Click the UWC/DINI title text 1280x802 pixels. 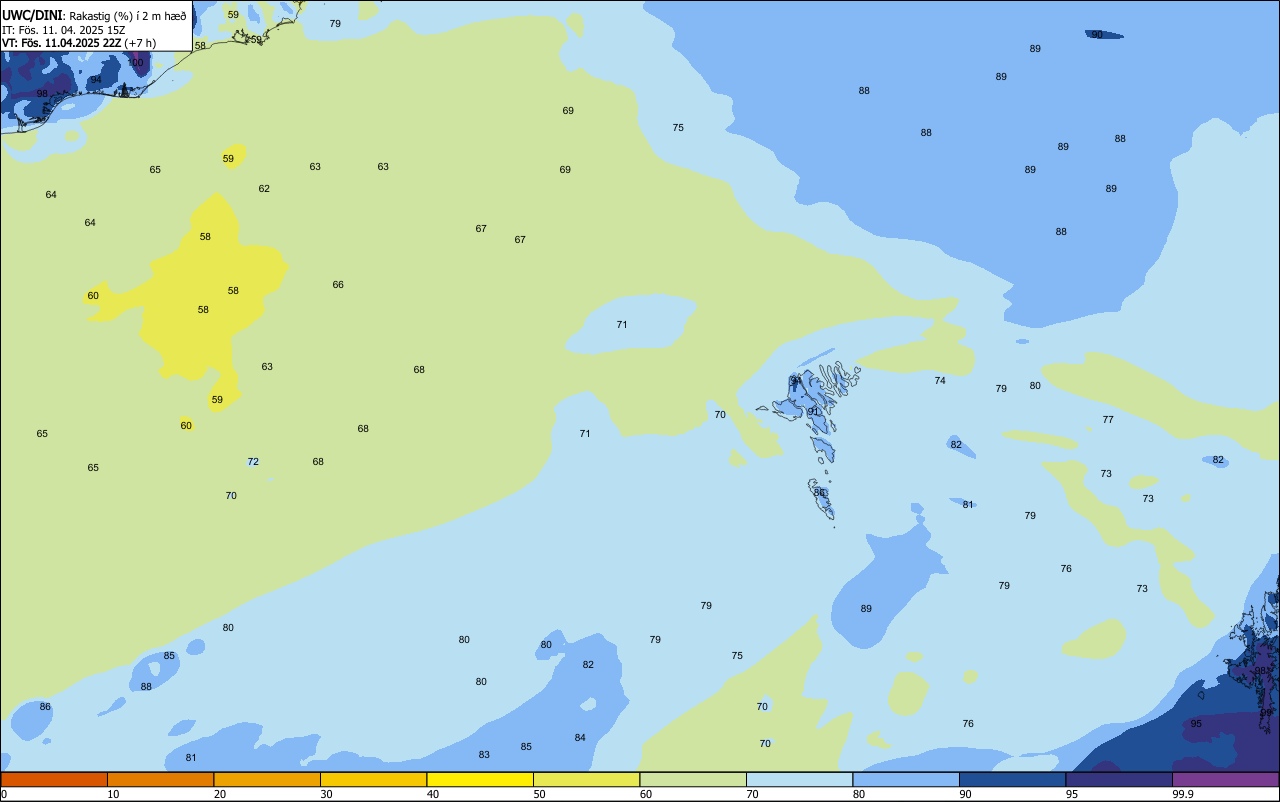[33, 15]
